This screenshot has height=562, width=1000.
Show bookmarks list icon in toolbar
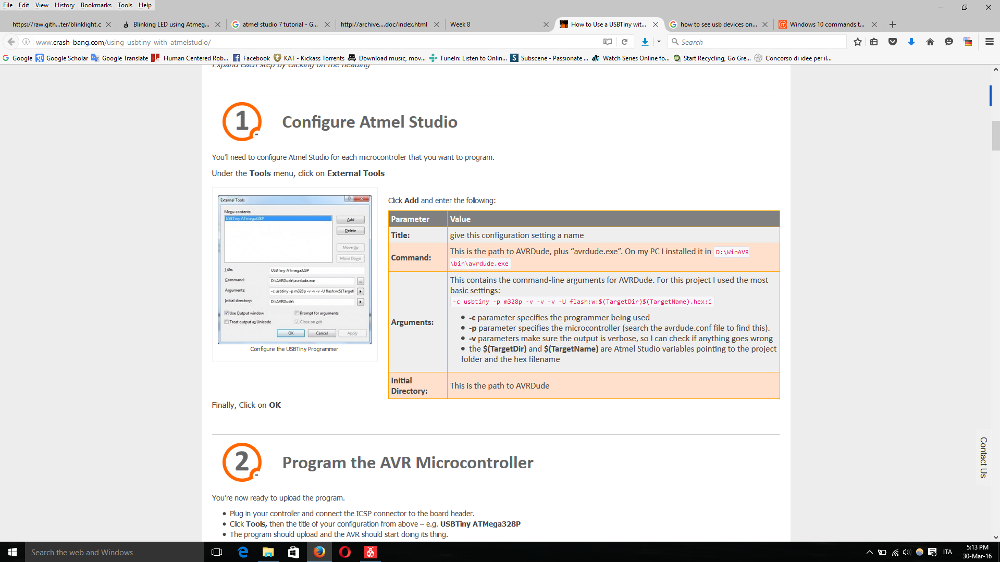coord(874,41)
